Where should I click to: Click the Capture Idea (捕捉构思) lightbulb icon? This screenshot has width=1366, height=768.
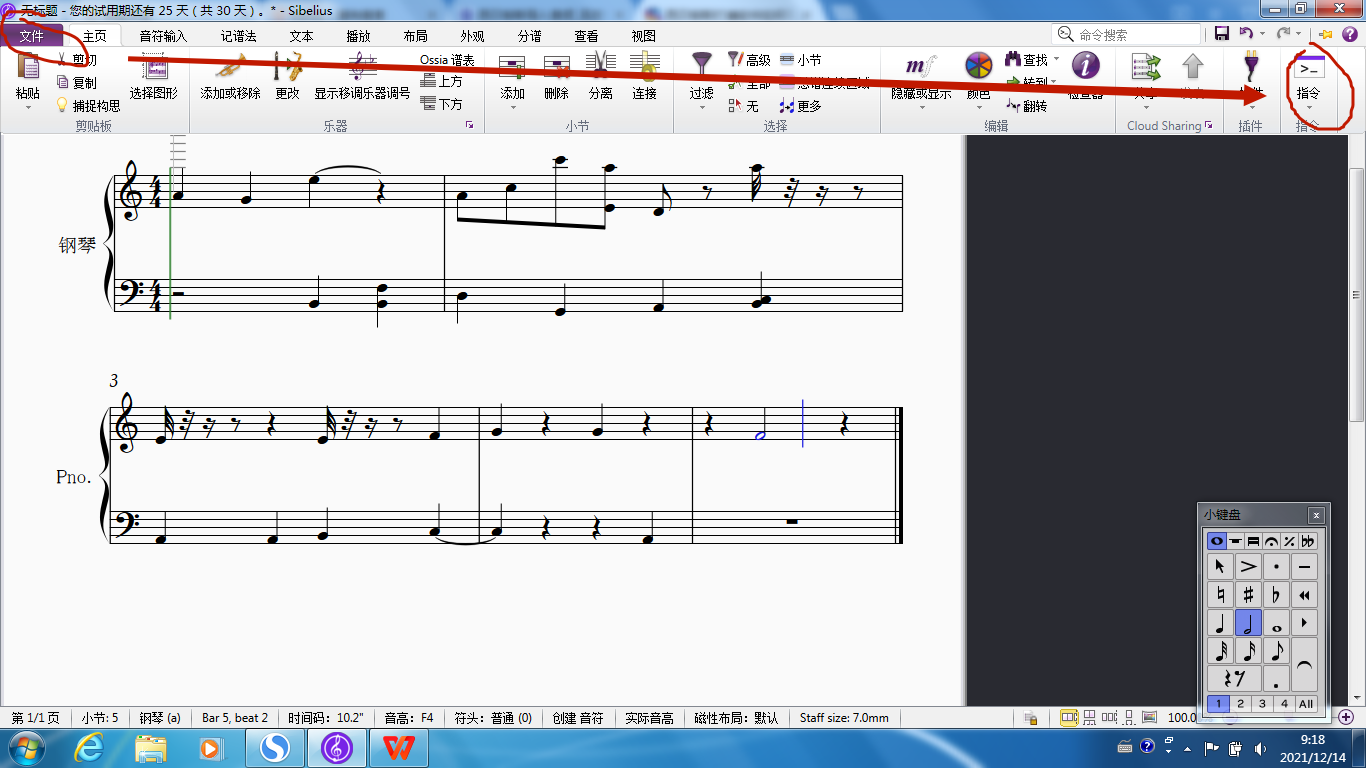tap(63, 105)
